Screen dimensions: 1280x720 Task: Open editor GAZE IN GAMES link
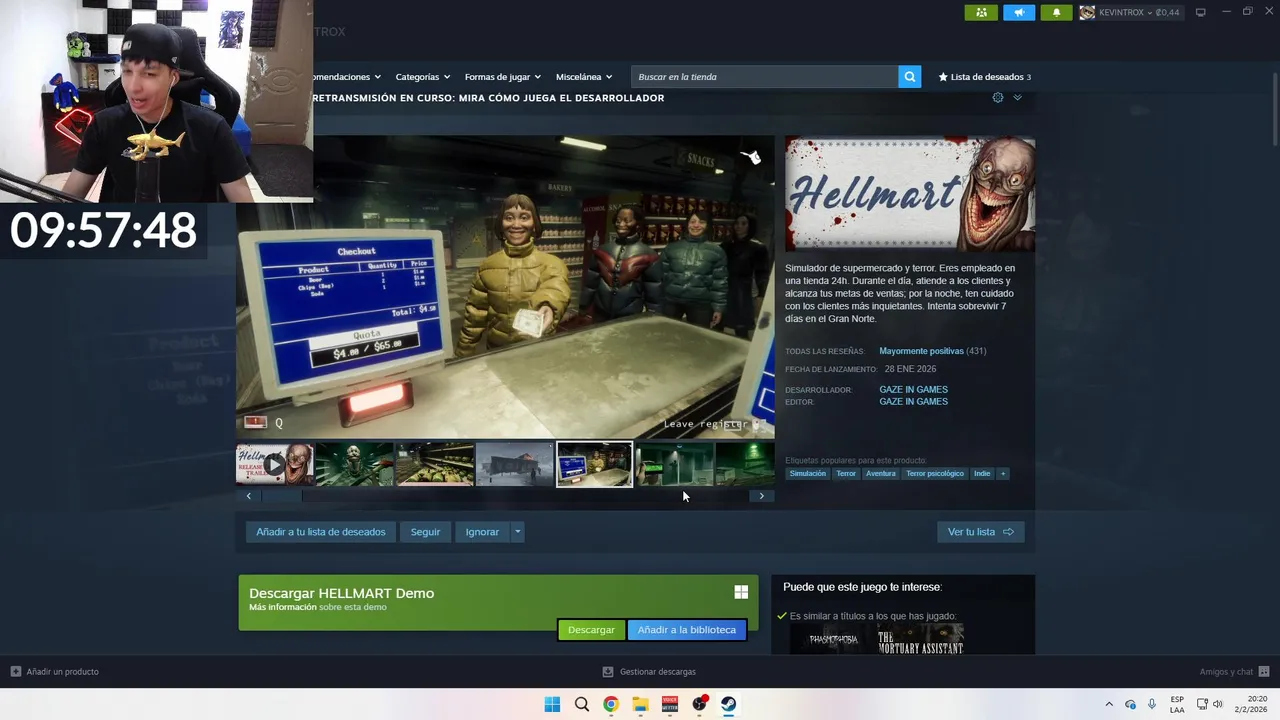point(913,402)
